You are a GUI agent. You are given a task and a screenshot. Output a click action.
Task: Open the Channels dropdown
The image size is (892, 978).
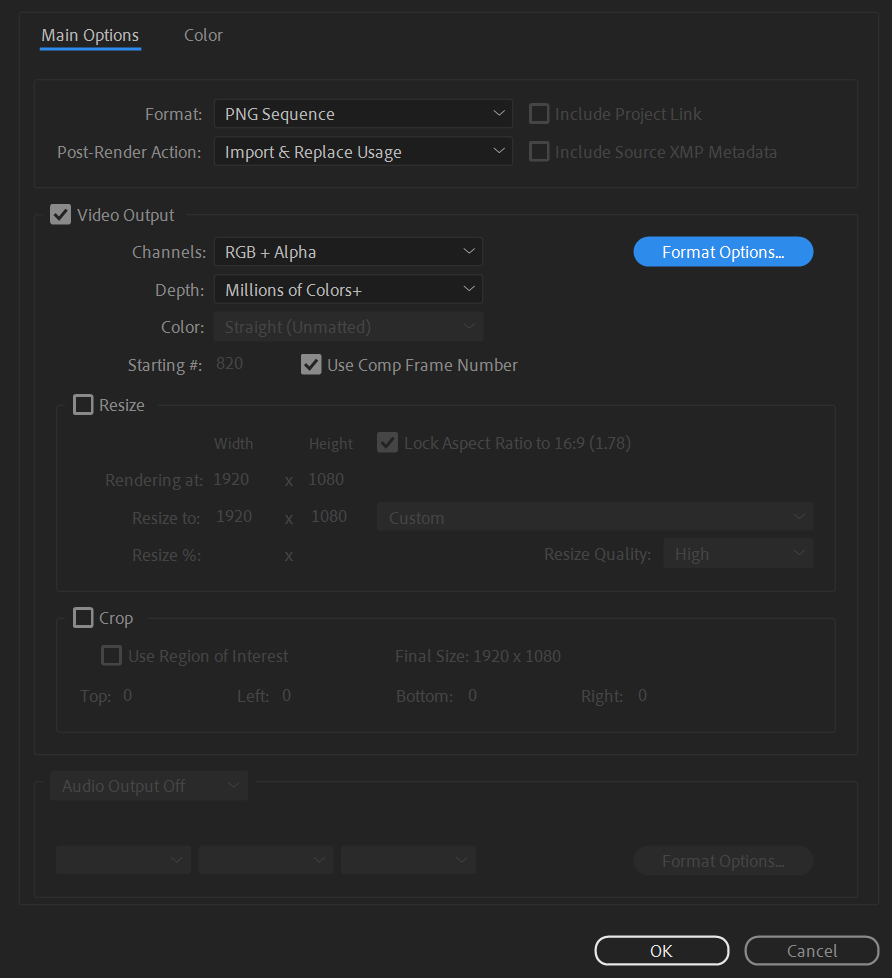348,251
